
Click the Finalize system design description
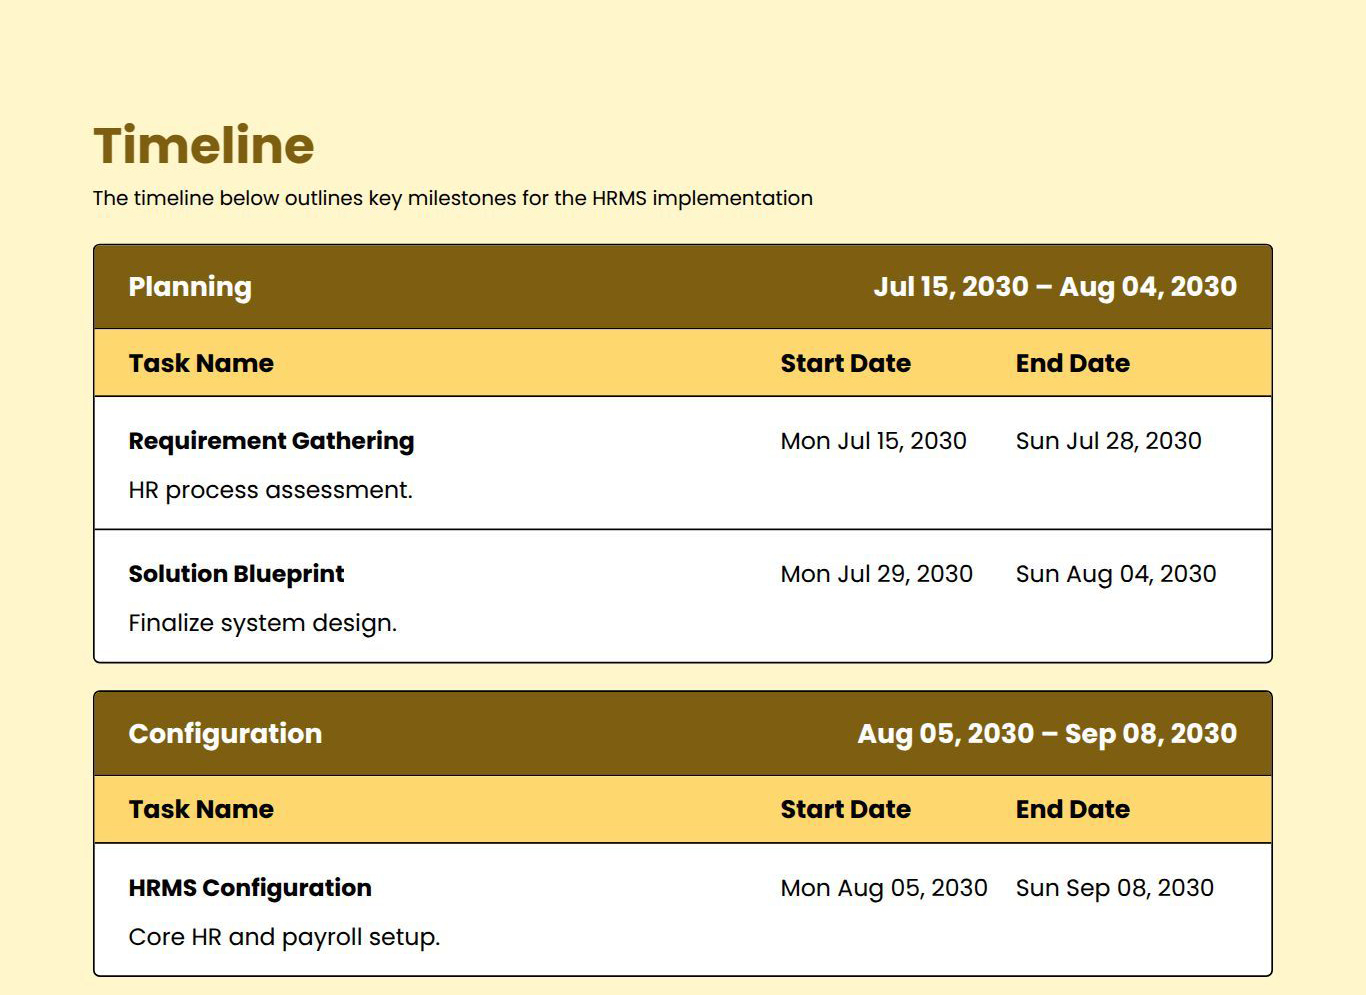[262, 623]
